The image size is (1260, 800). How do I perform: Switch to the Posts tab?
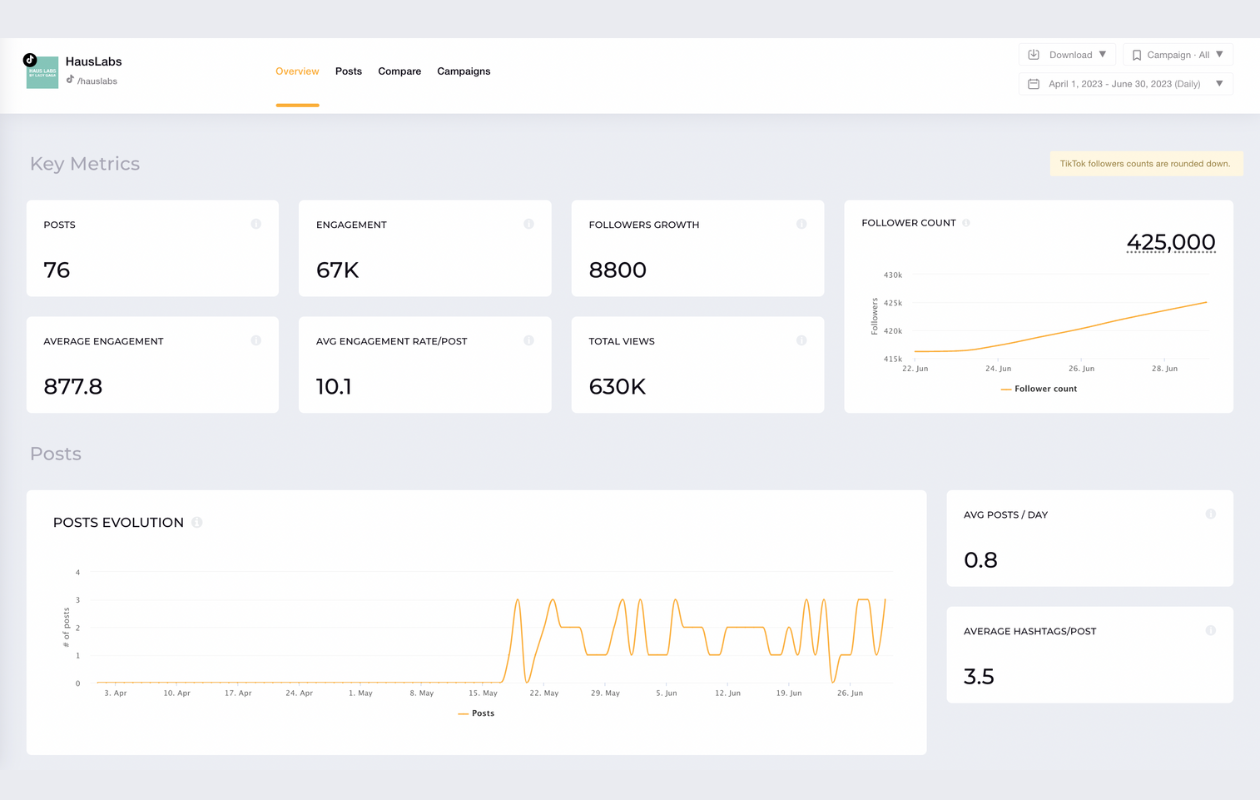click(x=348, y=71)
